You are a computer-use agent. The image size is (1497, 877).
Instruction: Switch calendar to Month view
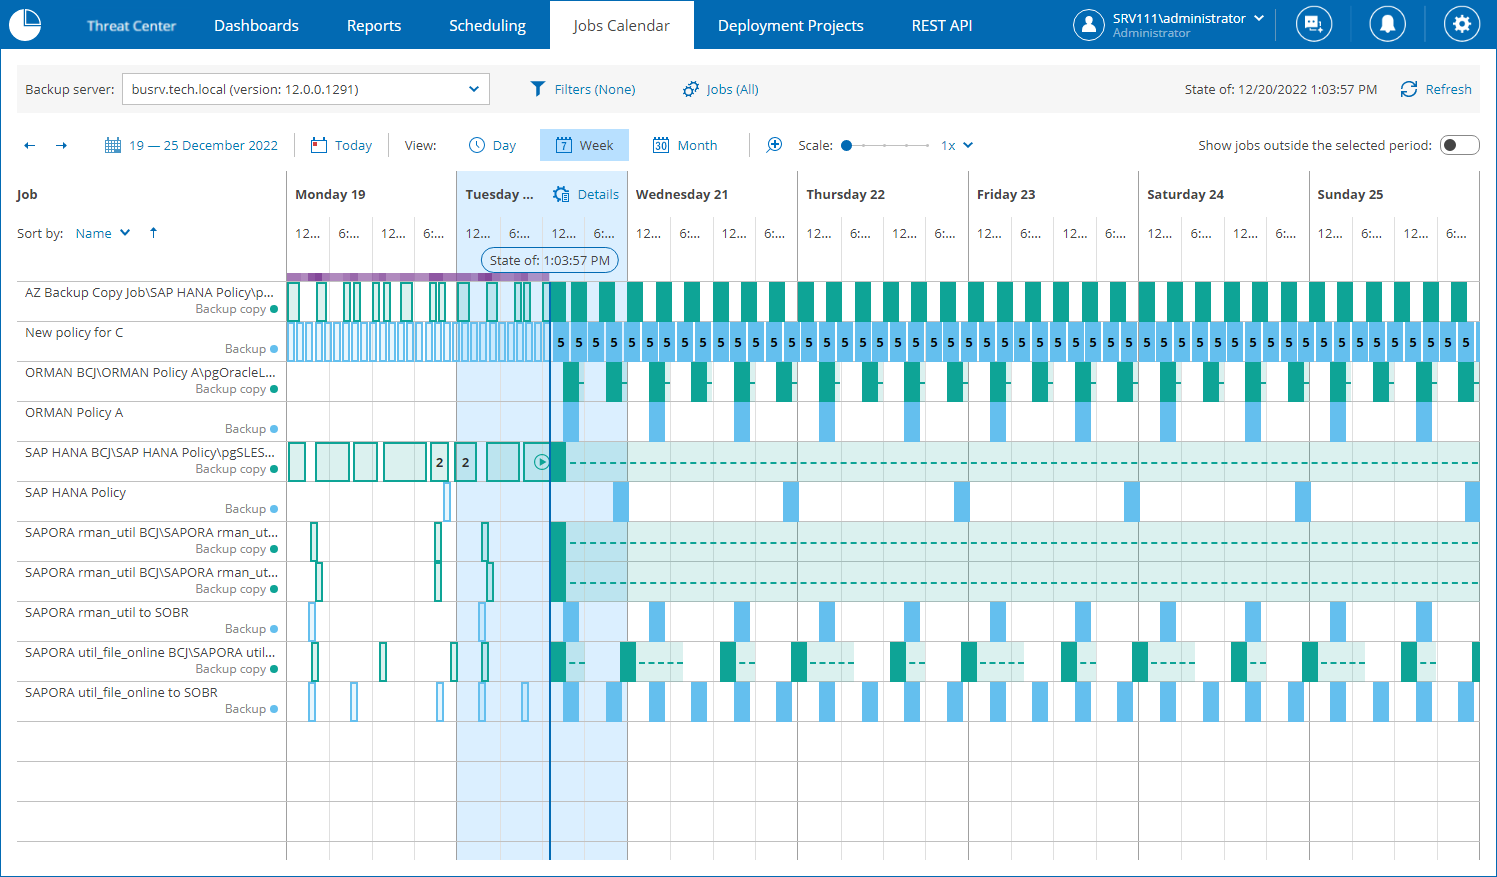[684, 145]
